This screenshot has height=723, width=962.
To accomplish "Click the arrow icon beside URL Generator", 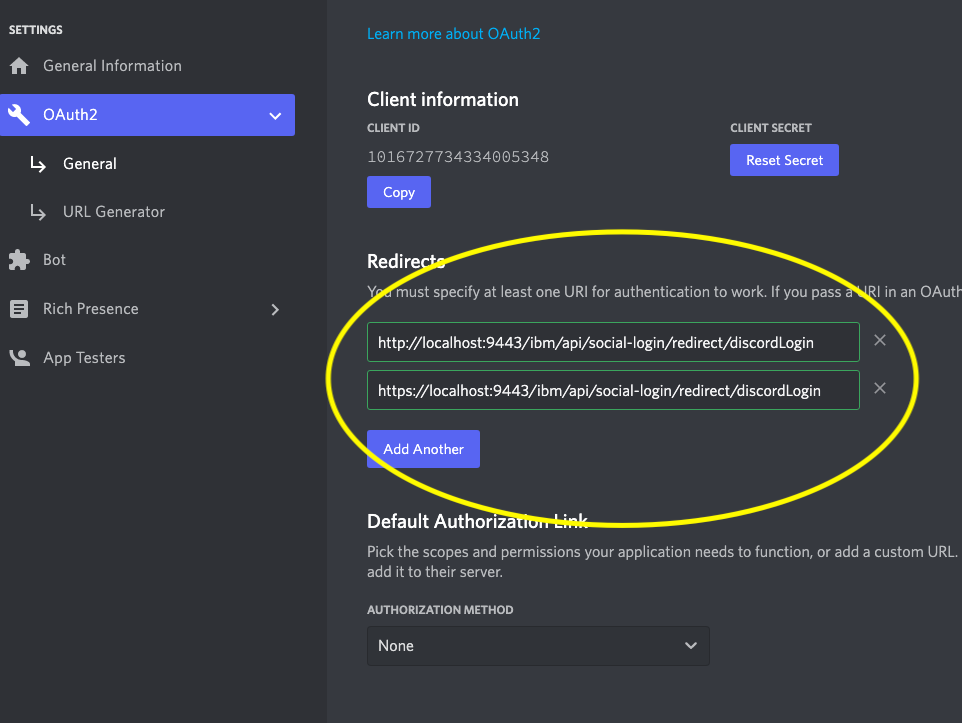I will click(x=39, y=212).
